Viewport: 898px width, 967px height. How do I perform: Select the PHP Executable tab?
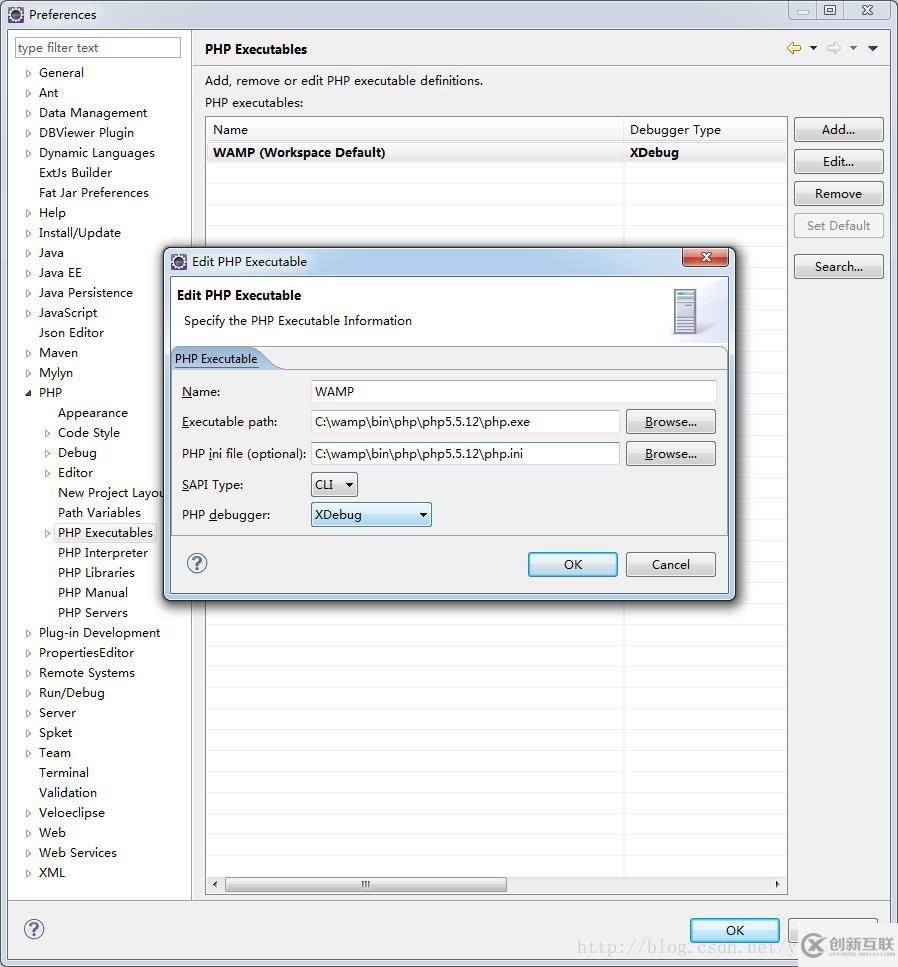(x=216, y=359)
